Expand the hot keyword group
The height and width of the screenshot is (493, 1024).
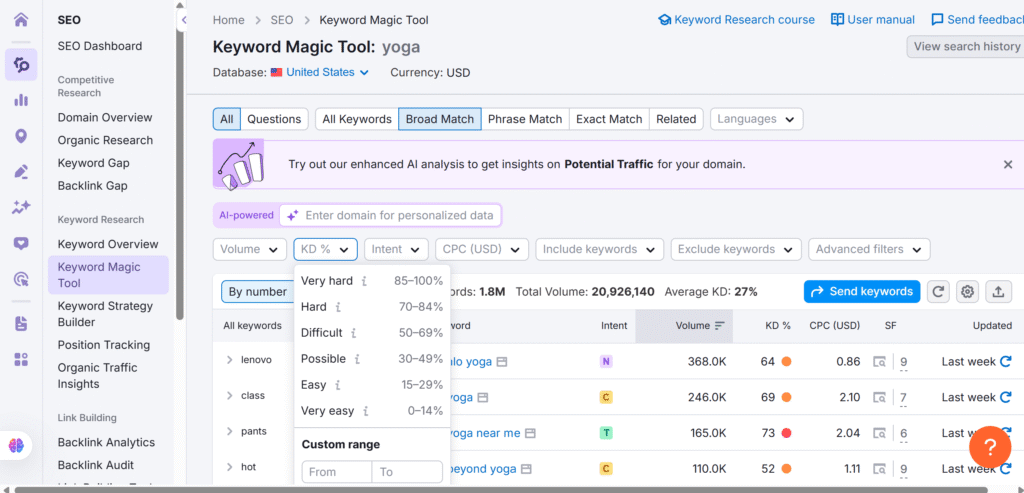tap(229, 467)
